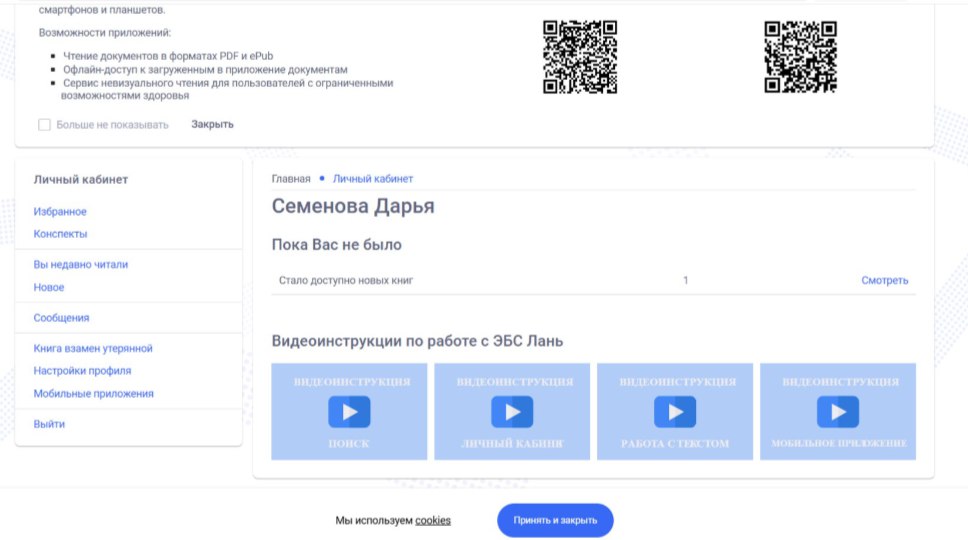Go to Главная in the breadcrumb
This screenshot has width=968, height=540.
coord(291,179)
